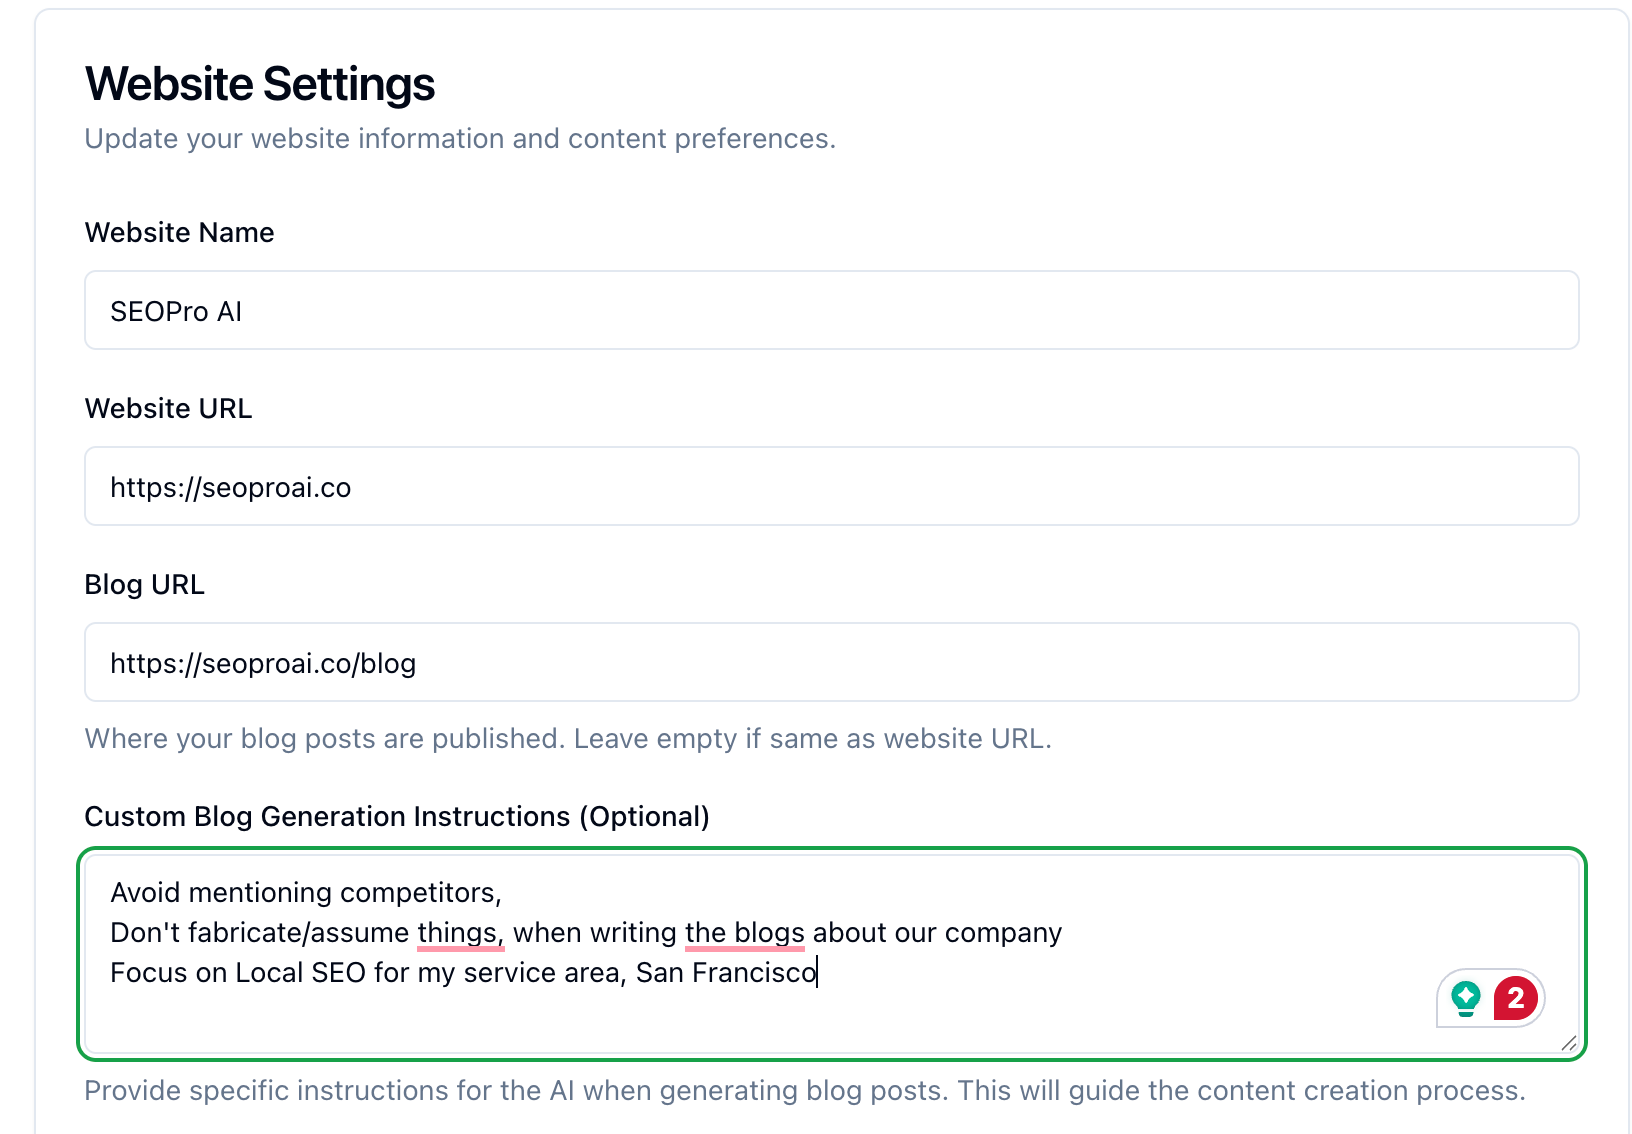Click the underlined word "things,"

(459, 933)
